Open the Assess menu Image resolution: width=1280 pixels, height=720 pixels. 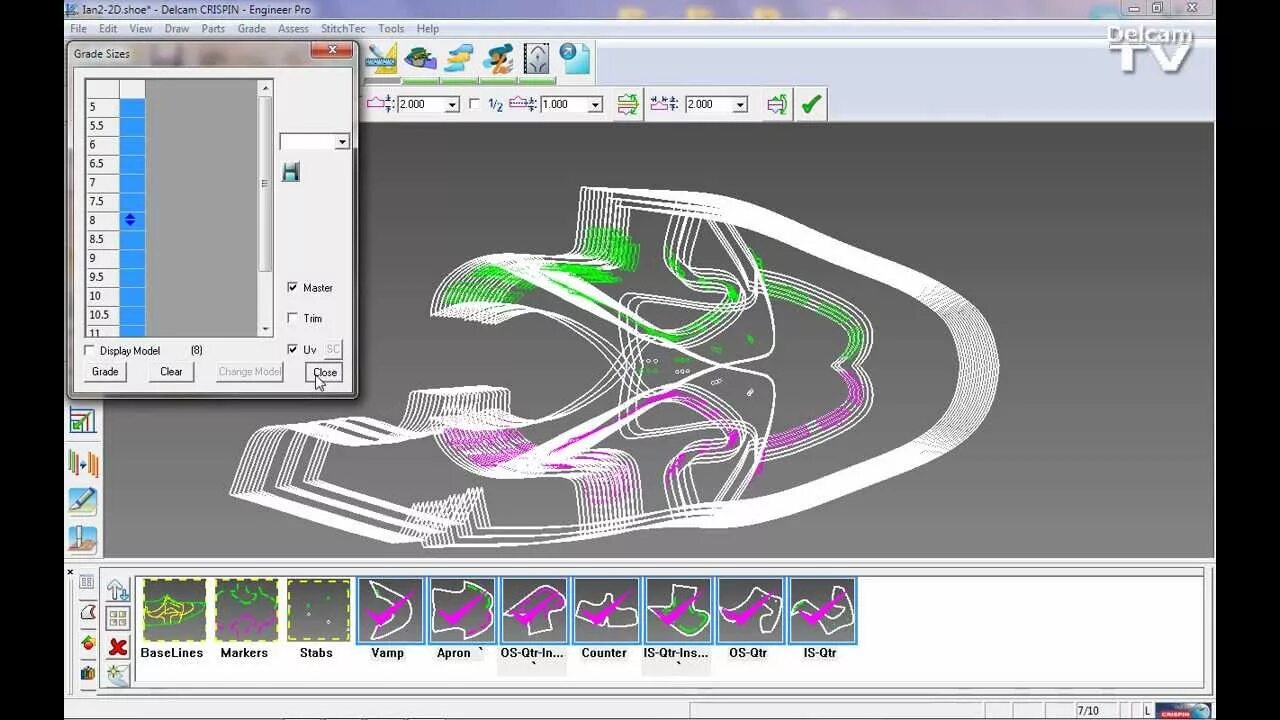[x=293, y=29]
